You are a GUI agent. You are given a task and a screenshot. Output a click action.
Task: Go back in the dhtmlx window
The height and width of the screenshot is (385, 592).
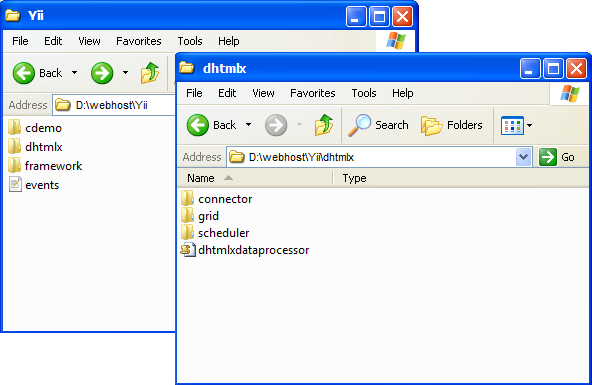click(x=211, y=125)
